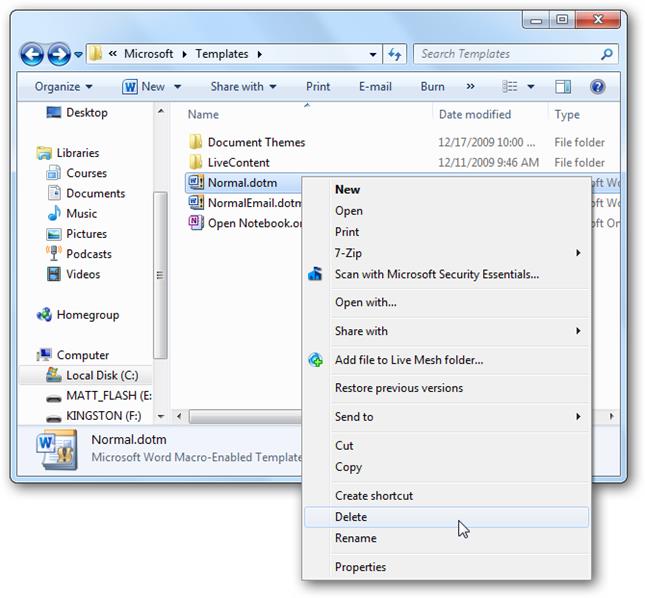The height and width of the screenshot is (598, 645).
Task: Click the Live Mesh folder icon
Action: (316, 360)
